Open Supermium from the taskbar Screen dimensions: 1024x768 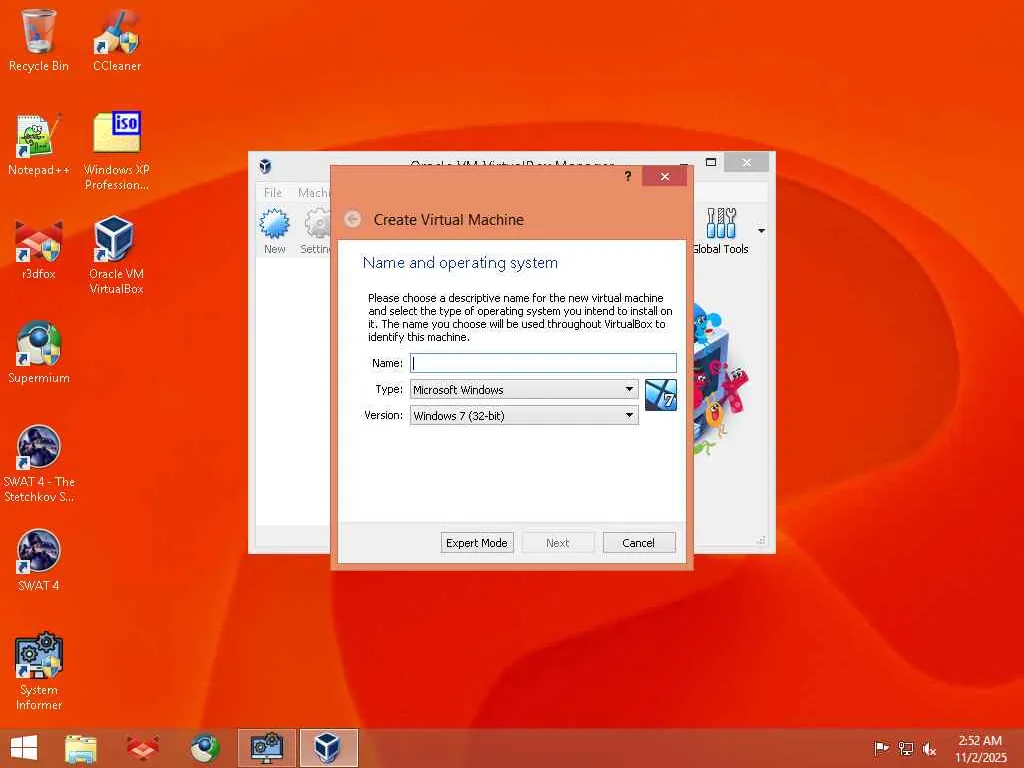204,748
